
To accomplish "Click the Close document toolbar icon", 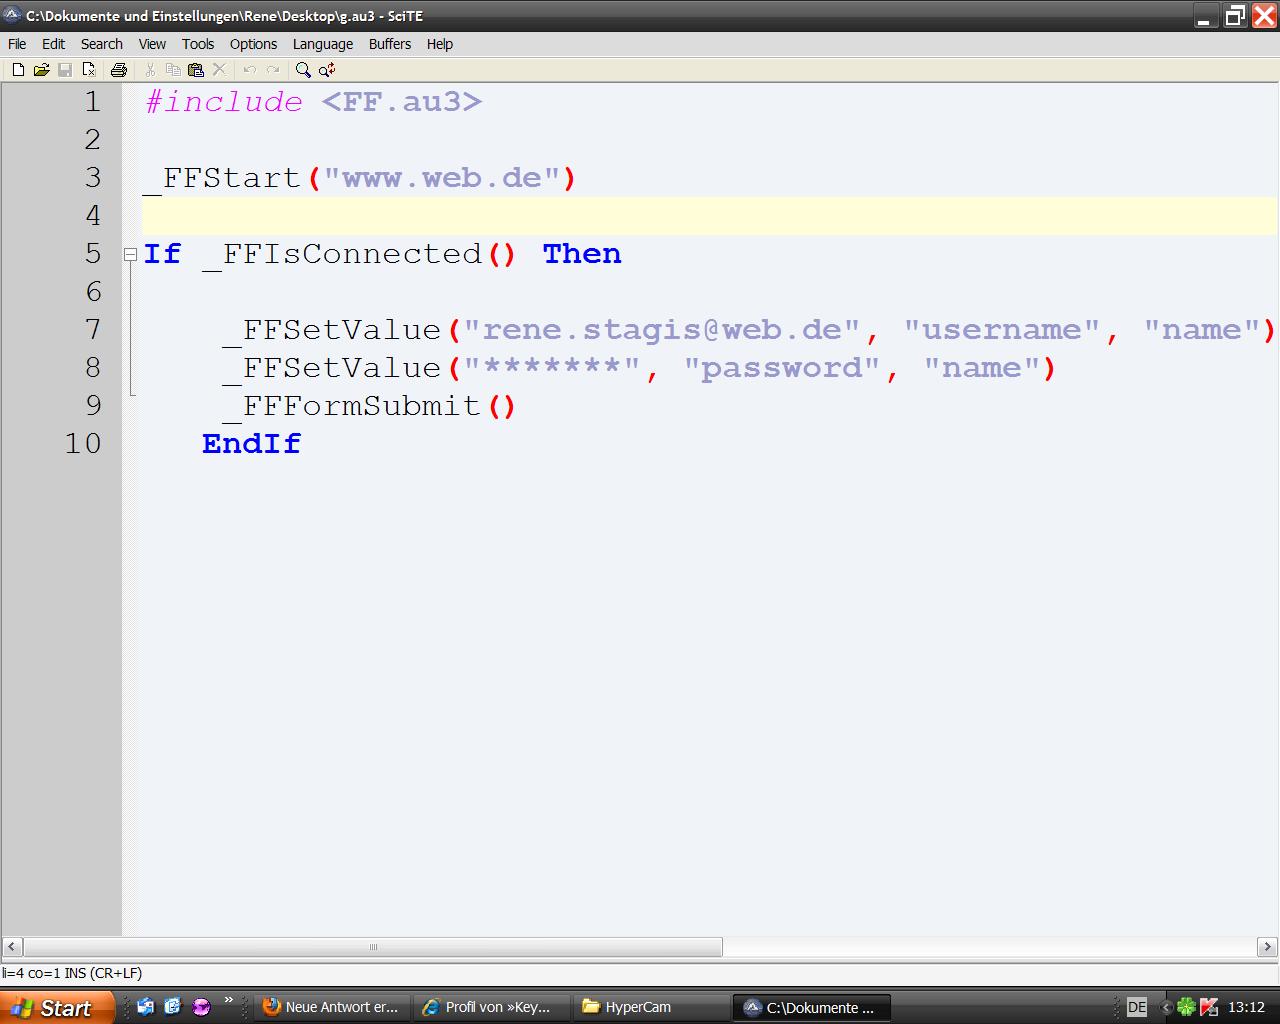I will tap(89, 70).
